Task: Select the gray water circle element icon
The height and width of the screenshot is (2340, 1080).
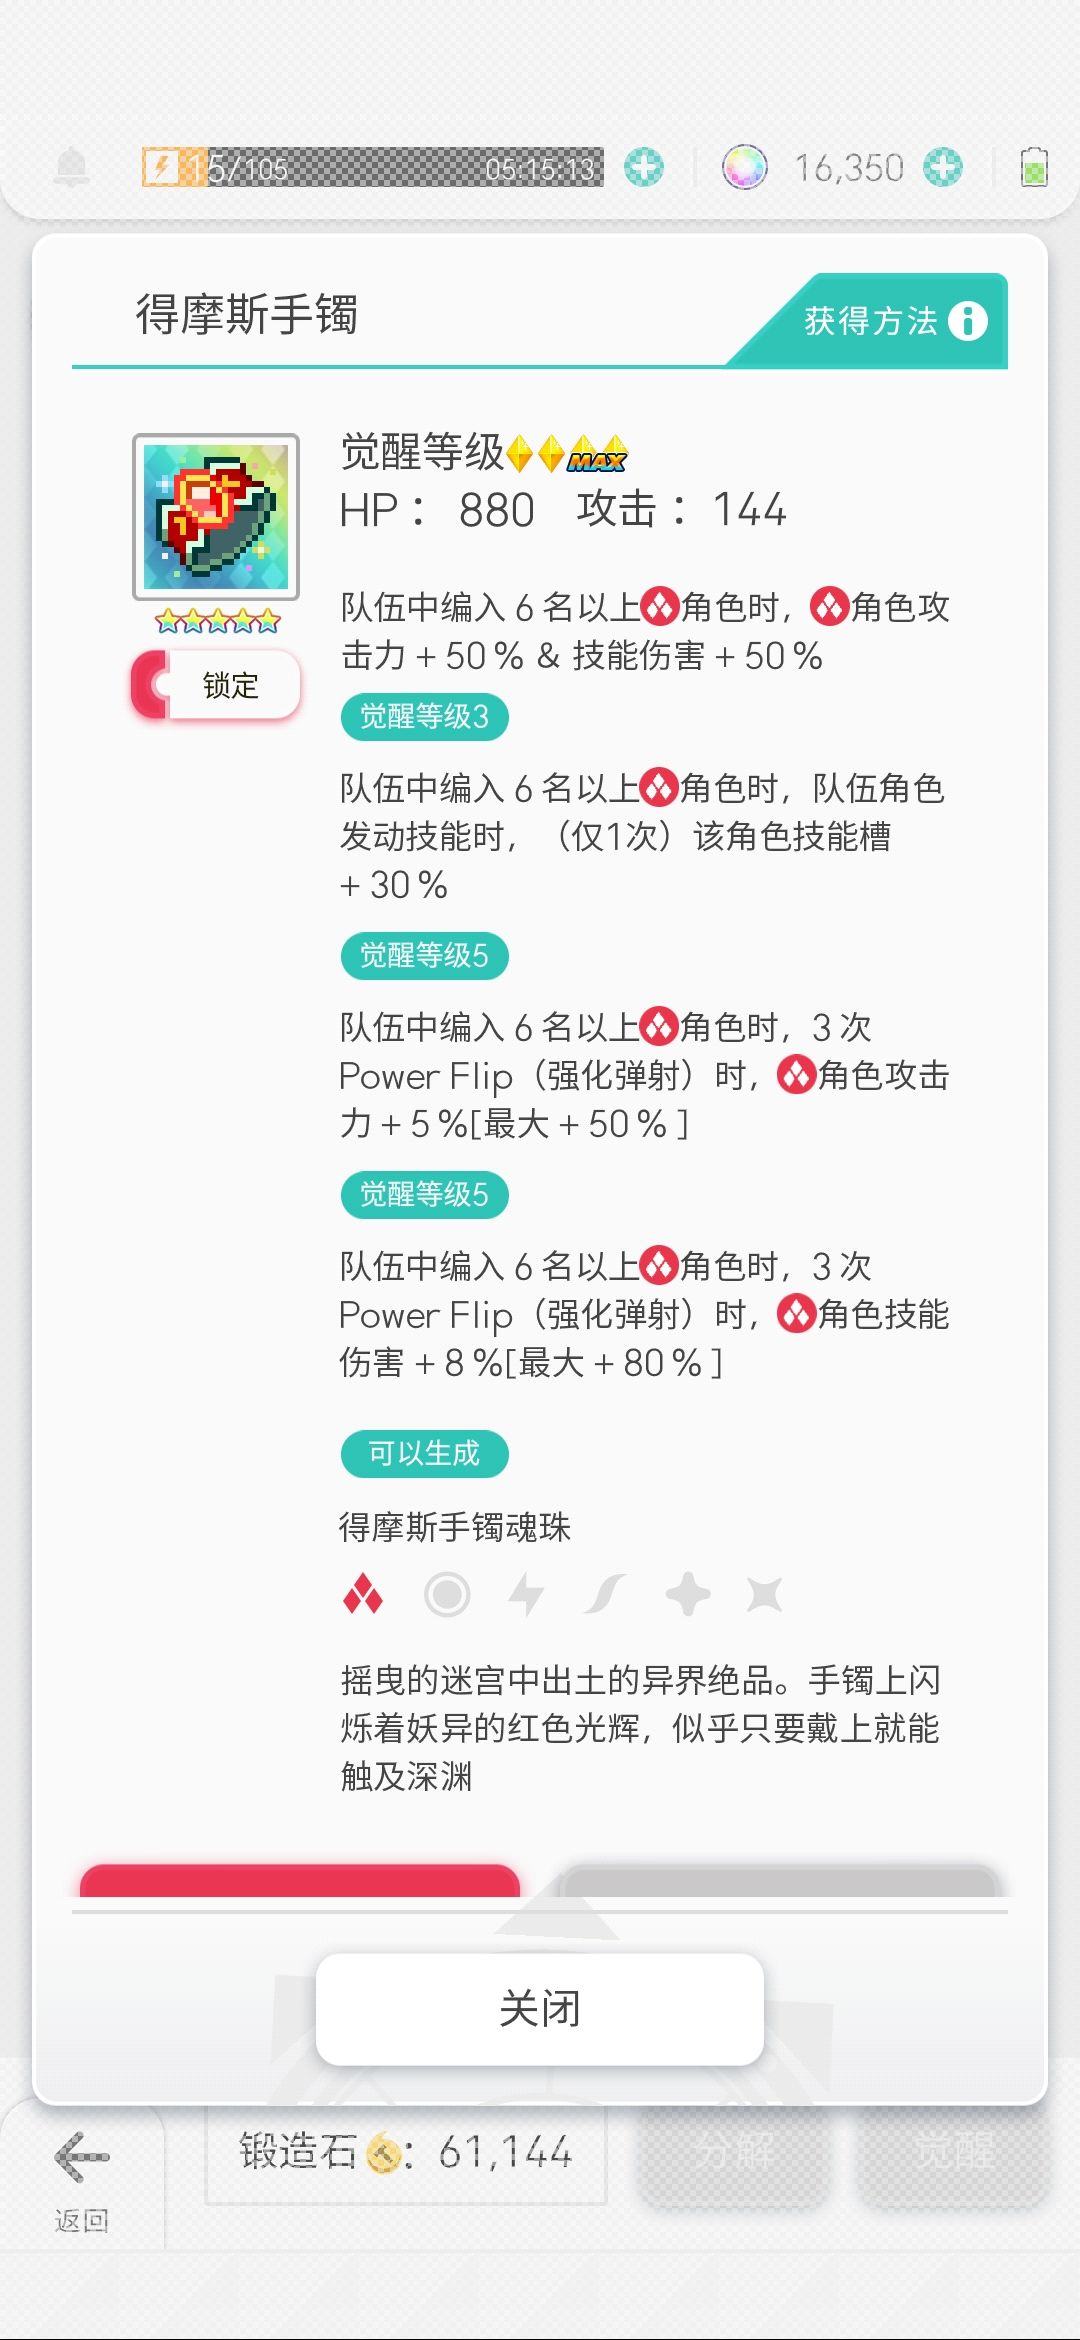Action: coord(446,1595)
